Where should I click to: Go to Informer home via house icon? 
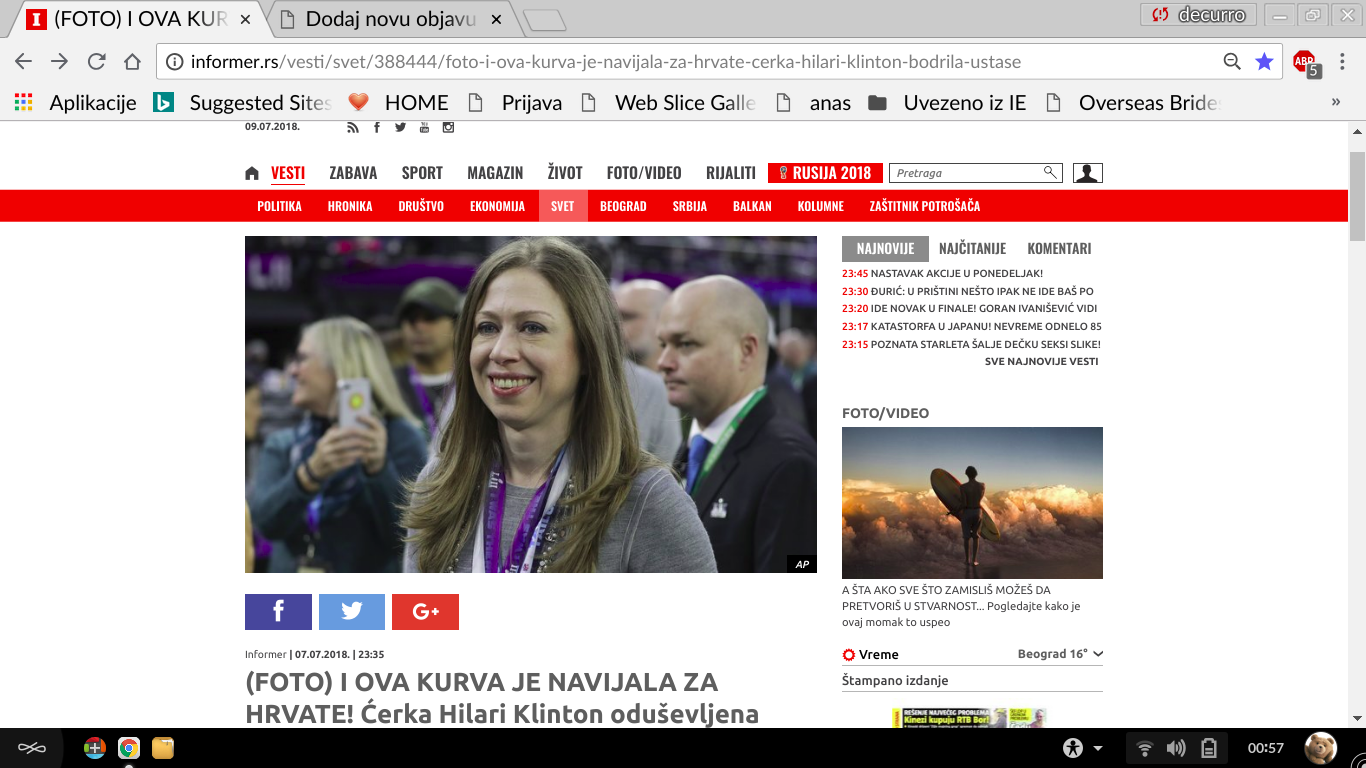pos(252,173)
